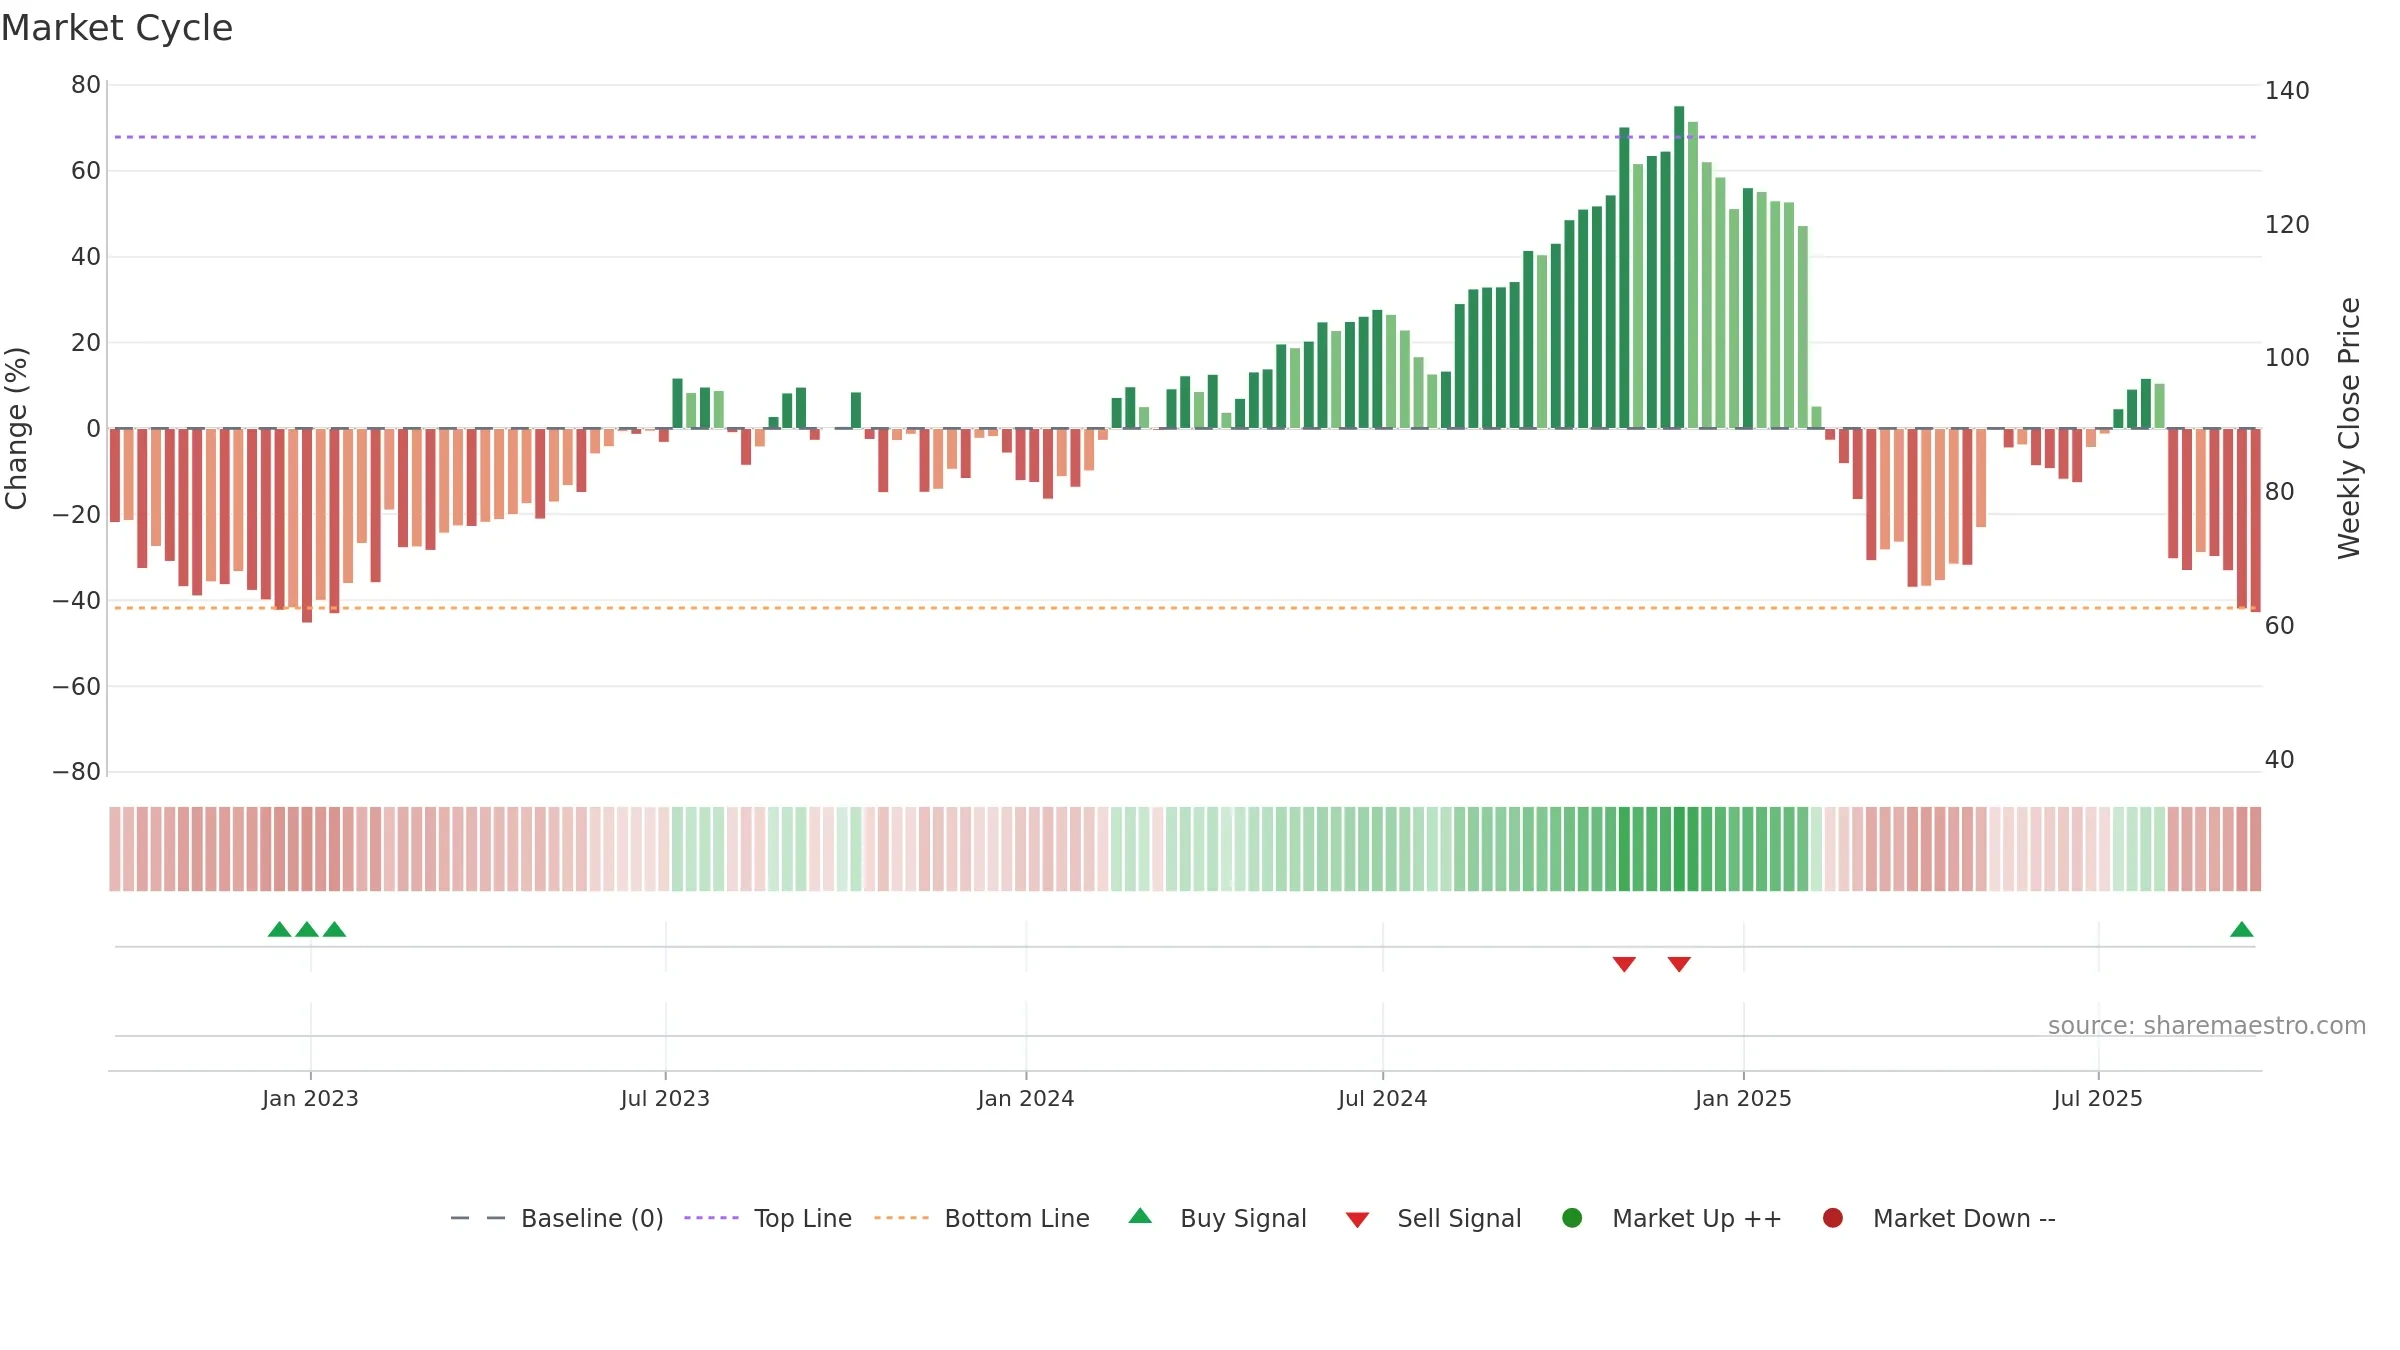The image size is (2400, 1350).
Task: Click the 100 tick on the right axis
Action: coord(2287,358)
